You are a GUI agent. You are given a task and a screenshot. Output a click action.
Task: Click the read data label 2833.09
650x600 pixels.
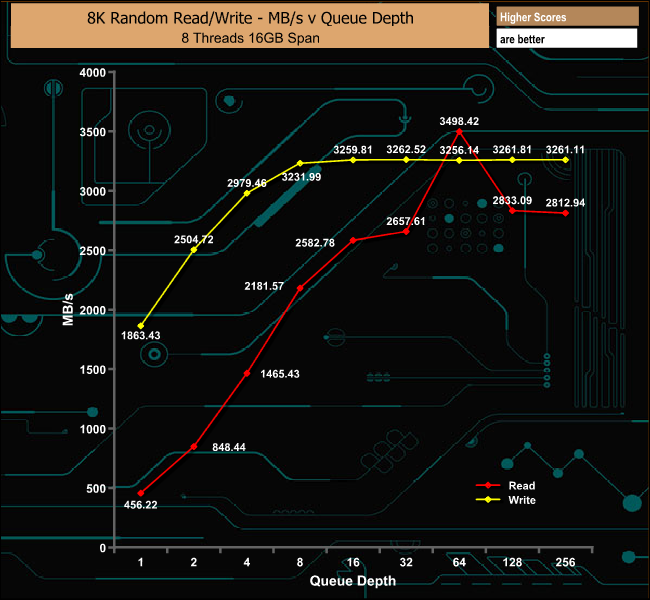(x=512, y=200)
